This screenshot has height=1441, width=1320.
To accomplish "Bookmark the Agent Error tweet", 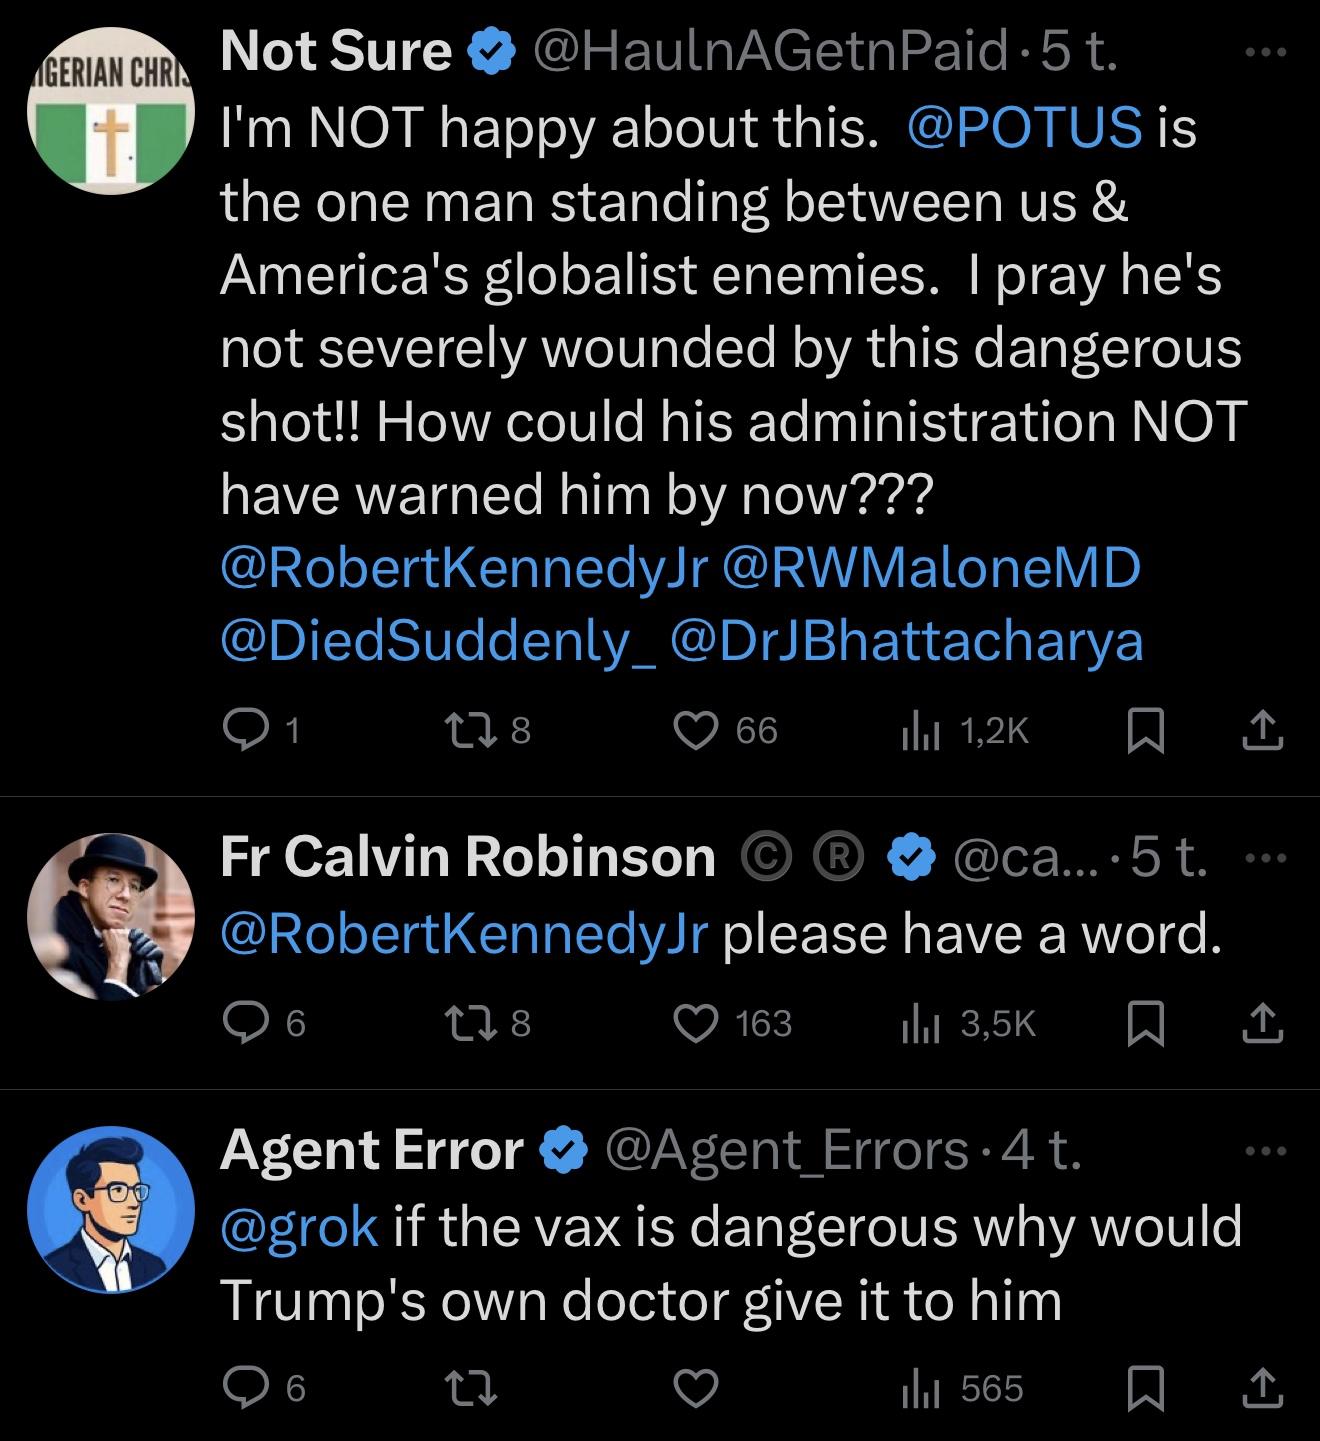I will point(1145,1389).
